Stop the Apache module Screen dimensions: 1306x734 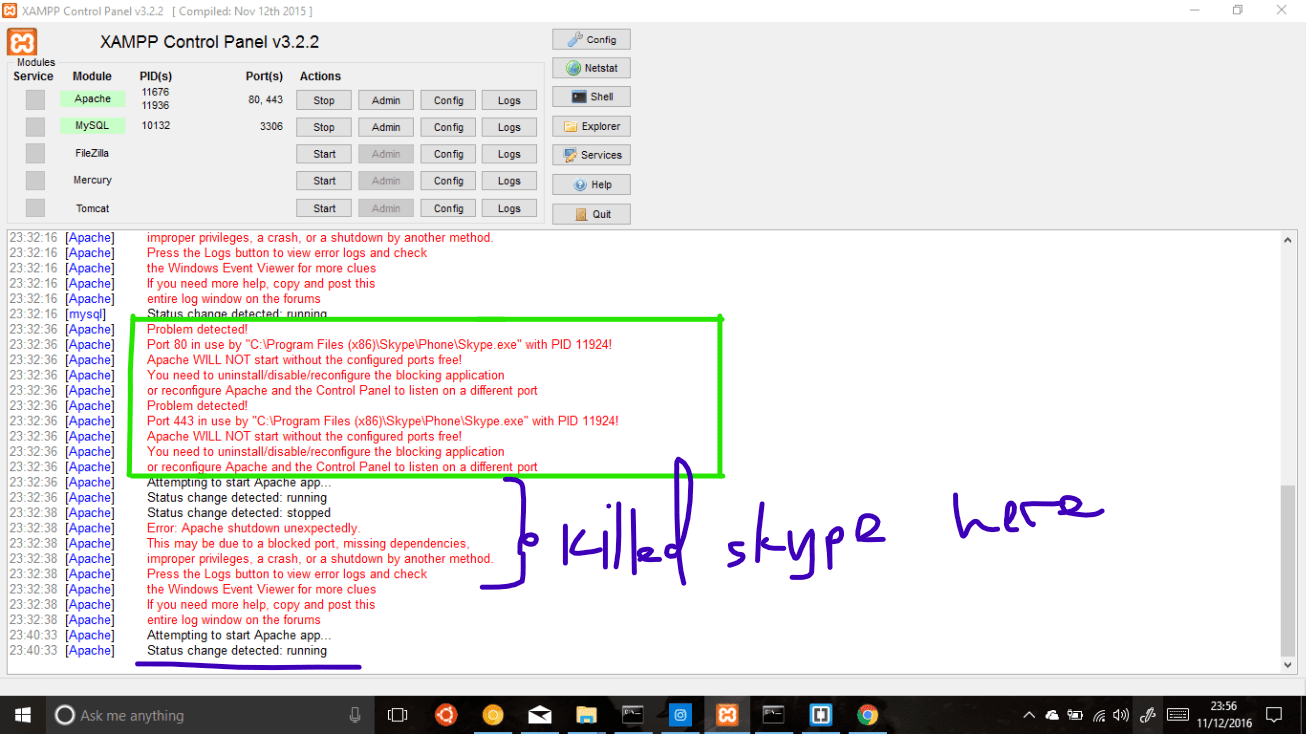(x=324, y=100)
